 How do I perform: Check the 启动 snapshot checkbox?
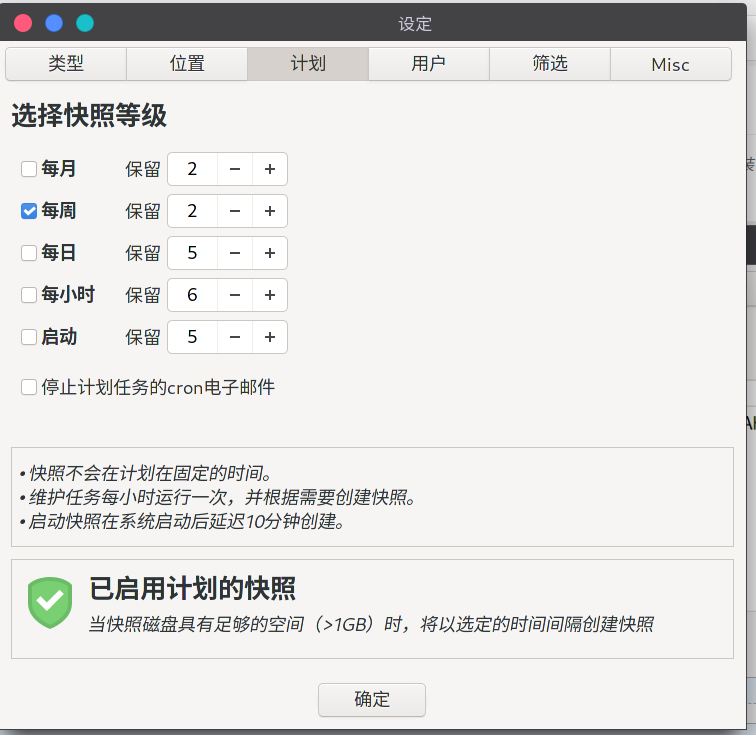[29, 337]
